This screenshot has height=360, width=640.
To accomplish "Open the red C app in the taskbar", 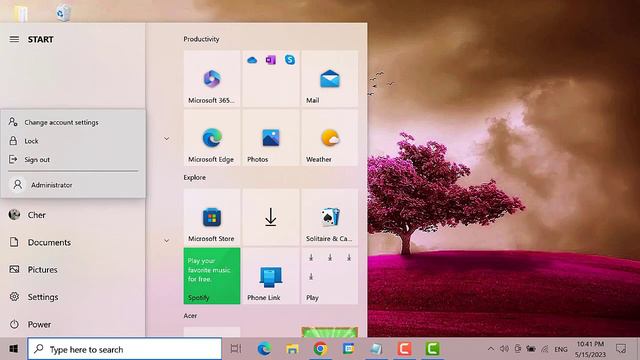I will (x=404, y=349).
